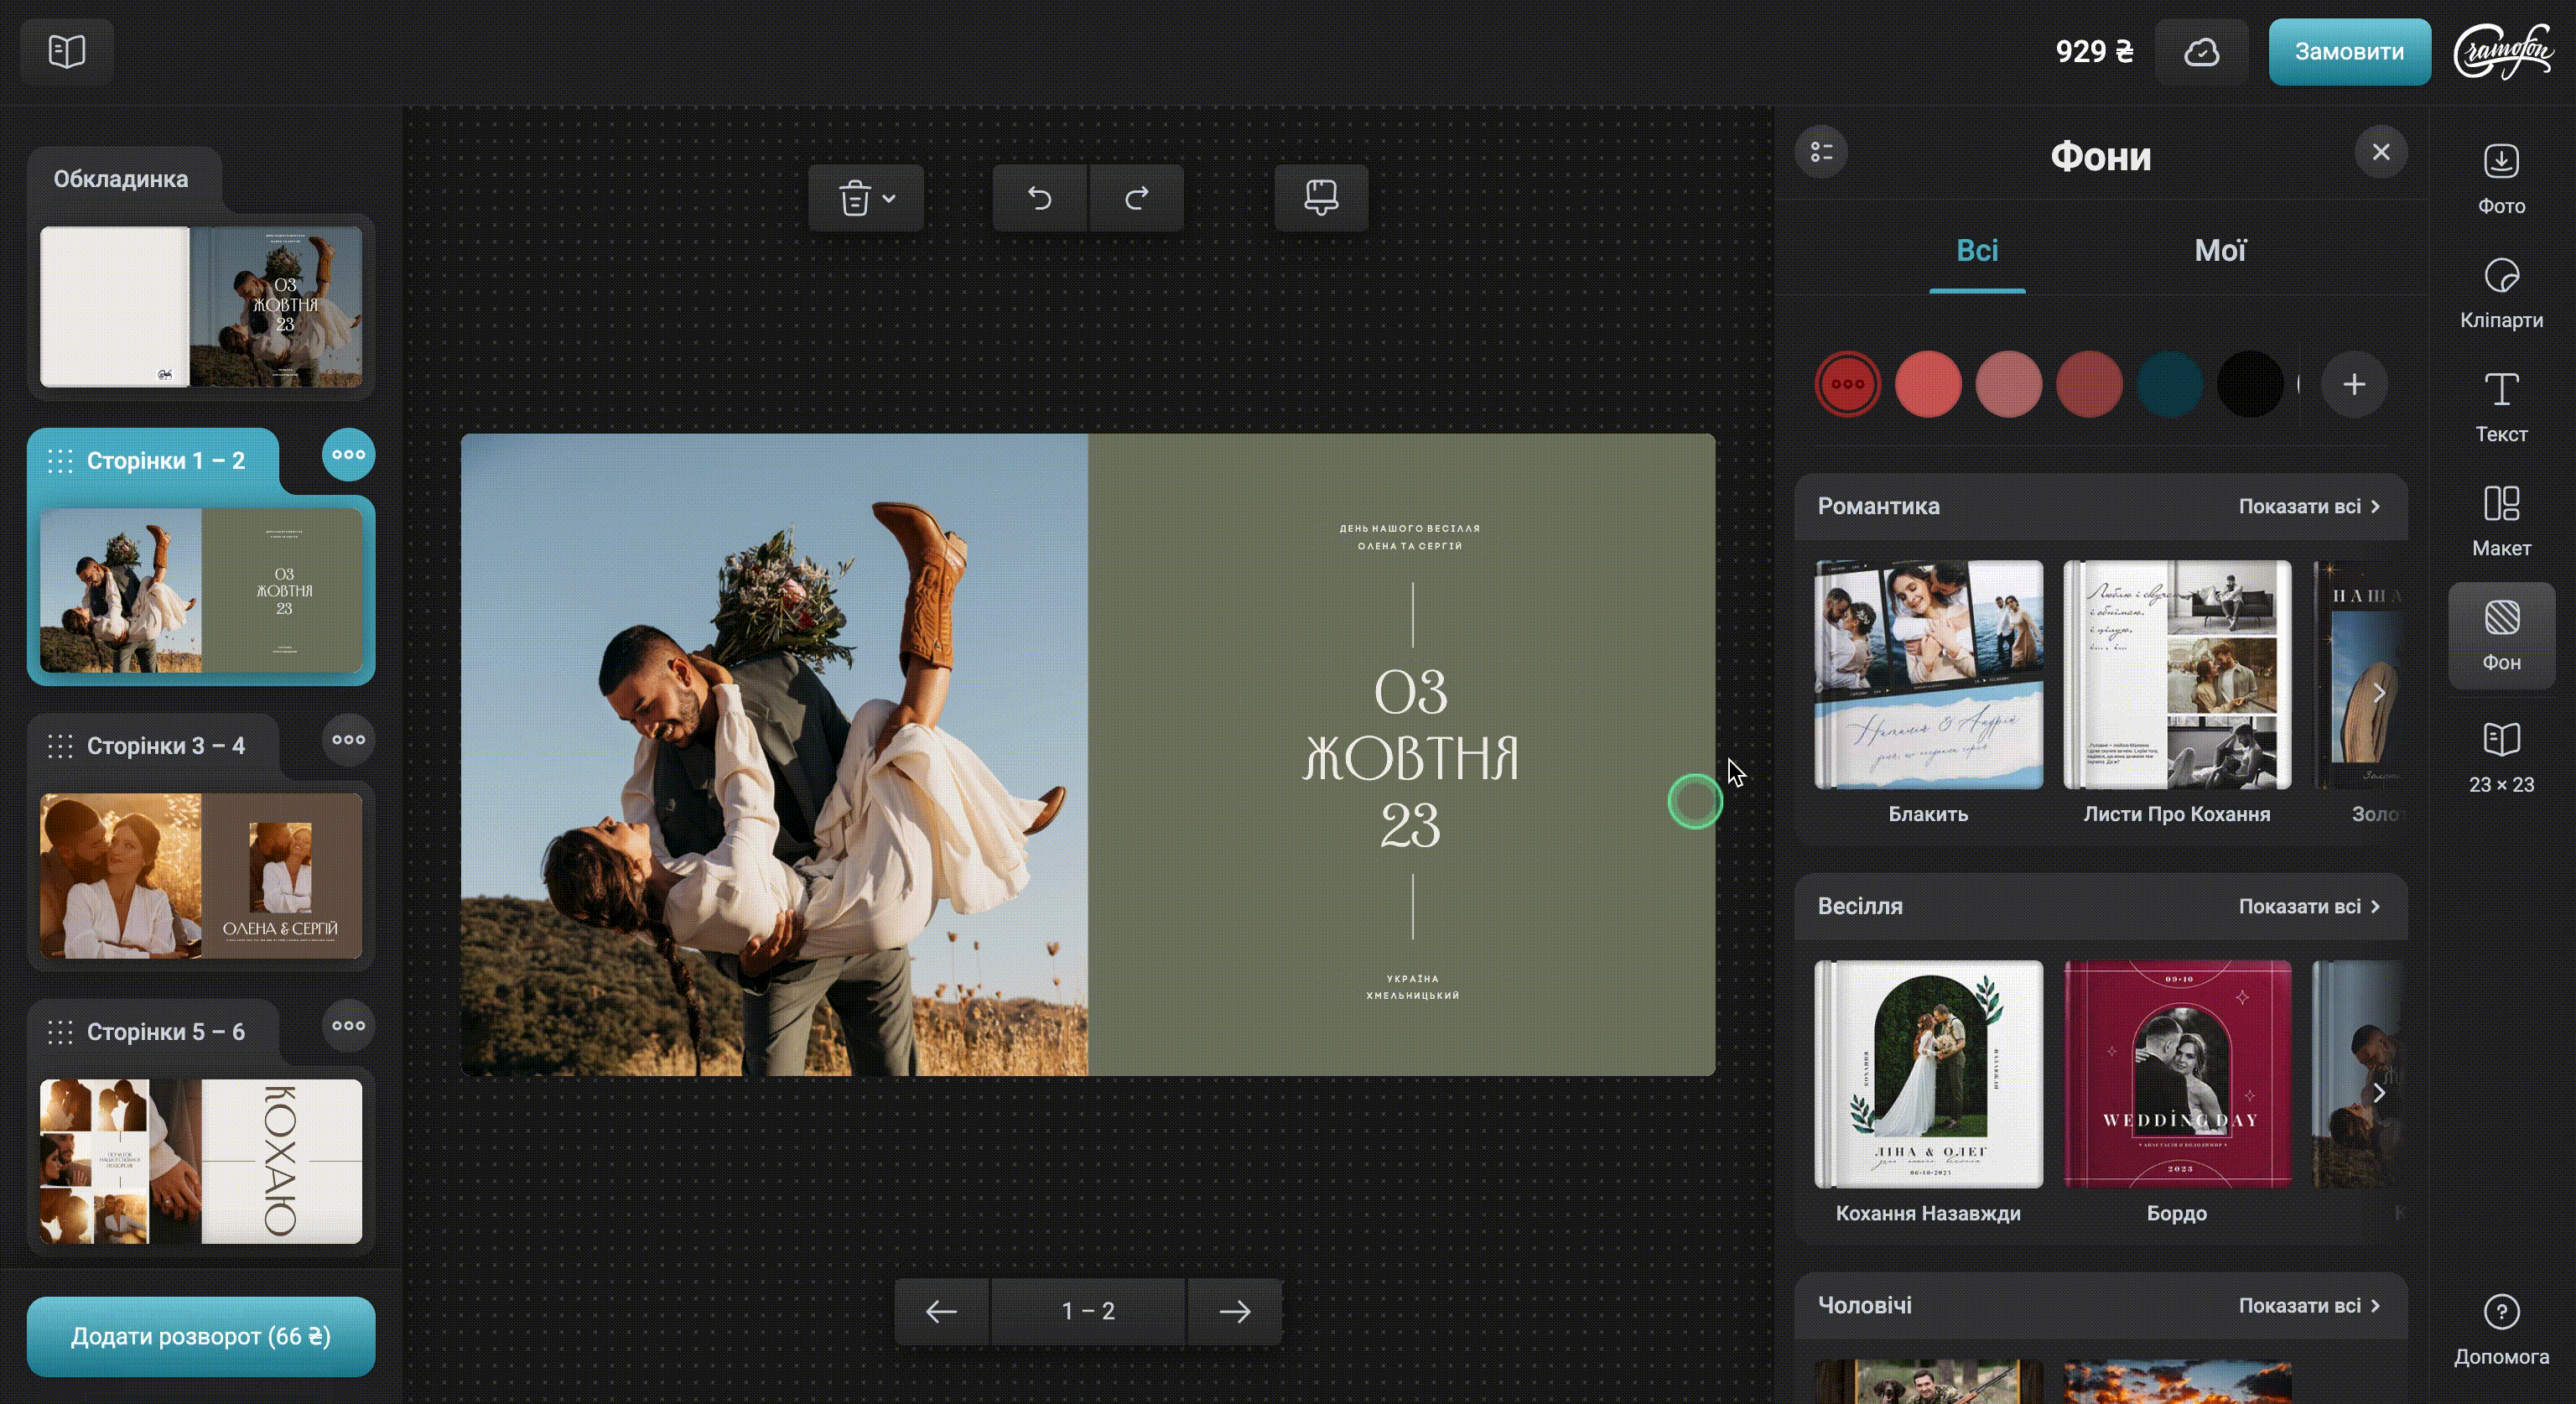The image size is (2576, 1404).
Task: Open options menu for Сторінки 3 – 4
Action: [x=348, y=740]
